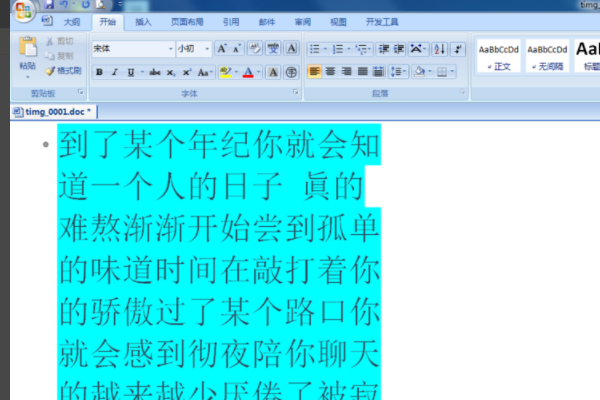Apply the 正文 (Normal) style
600x400 pixels.
point(499,56)
